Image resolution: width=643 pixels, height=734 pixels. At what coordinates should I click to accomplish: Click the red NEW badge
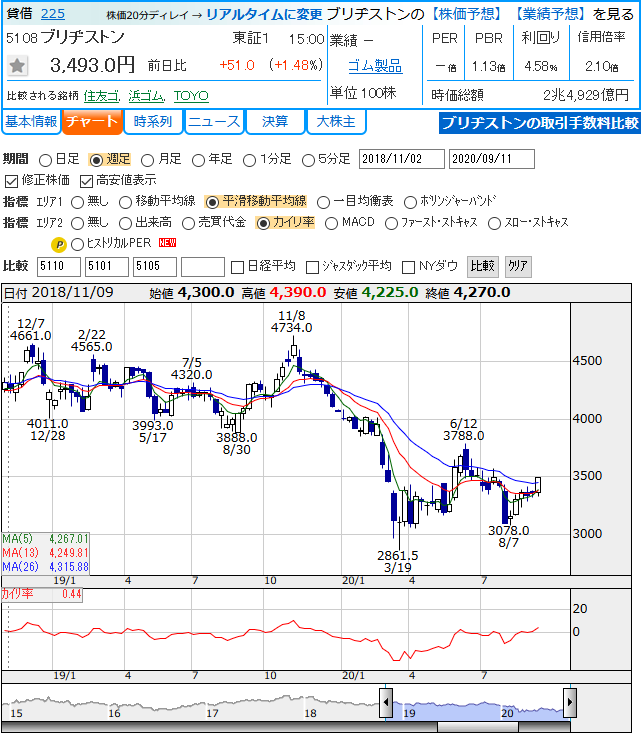click(x=168, y=243)
